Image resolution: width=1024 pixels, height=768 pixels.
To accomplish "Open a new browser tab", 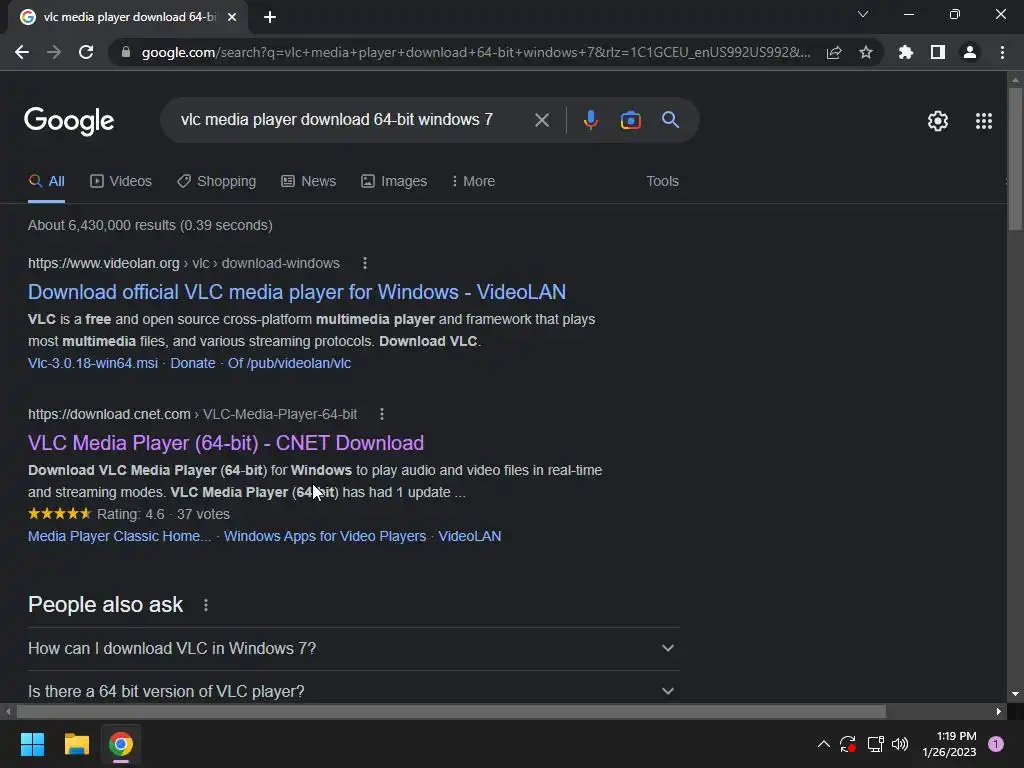I will pyautogui.click(x=270, y=17).
